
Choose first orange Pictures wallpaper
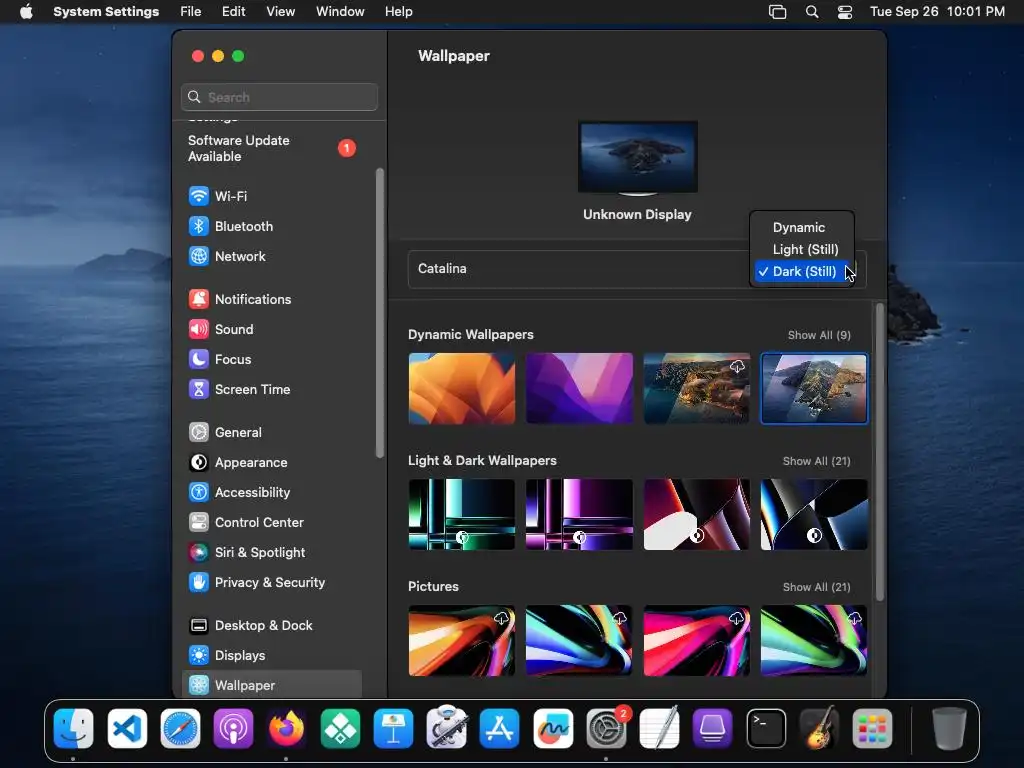pyautogui.click(x=462, y=641)
